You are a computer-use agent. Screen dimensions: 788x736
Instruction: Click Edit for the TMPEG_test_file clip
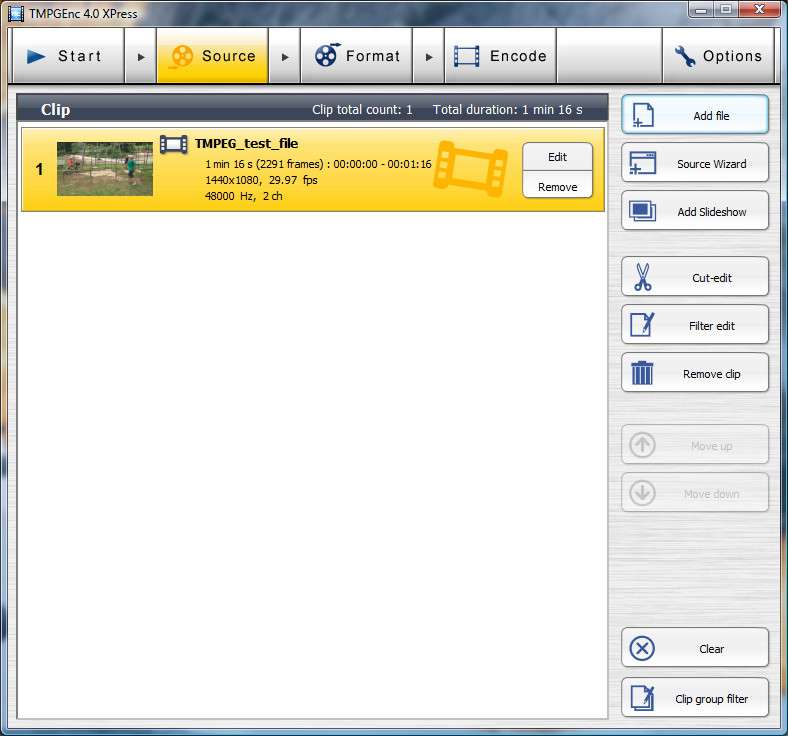[557, 157]
